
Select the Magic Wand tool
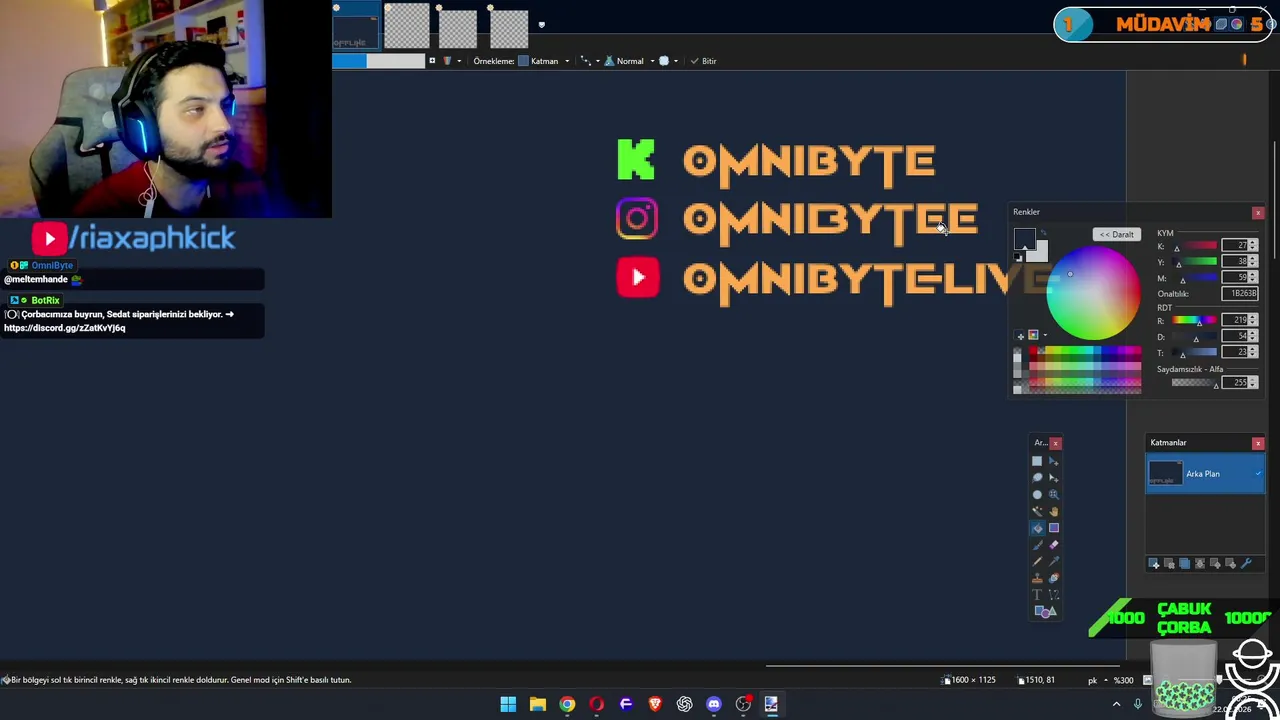pyautogui.click(x=1037, y=511)
